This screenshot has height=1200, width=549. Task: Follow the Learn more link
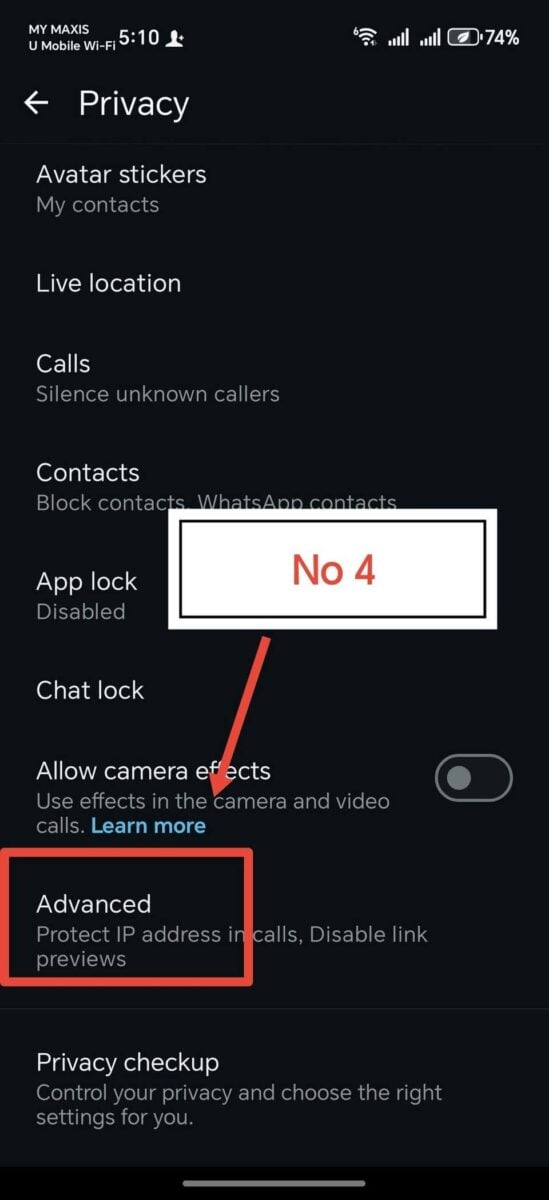(x=148, y=826)
